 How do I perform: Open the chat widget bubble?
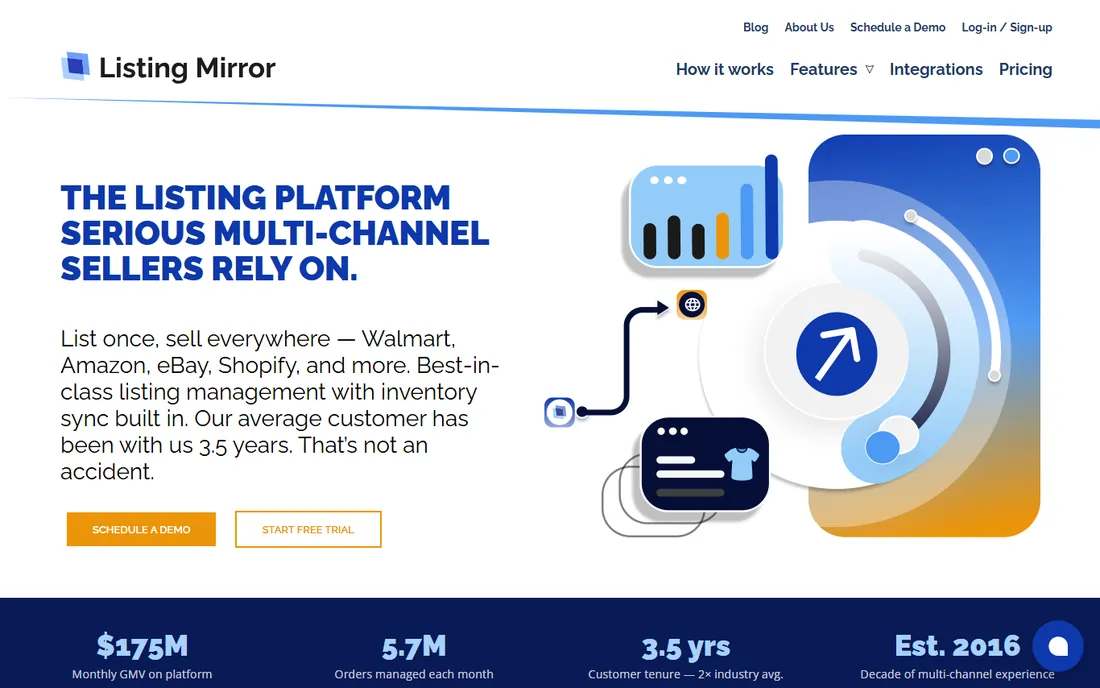[1057, 646]
